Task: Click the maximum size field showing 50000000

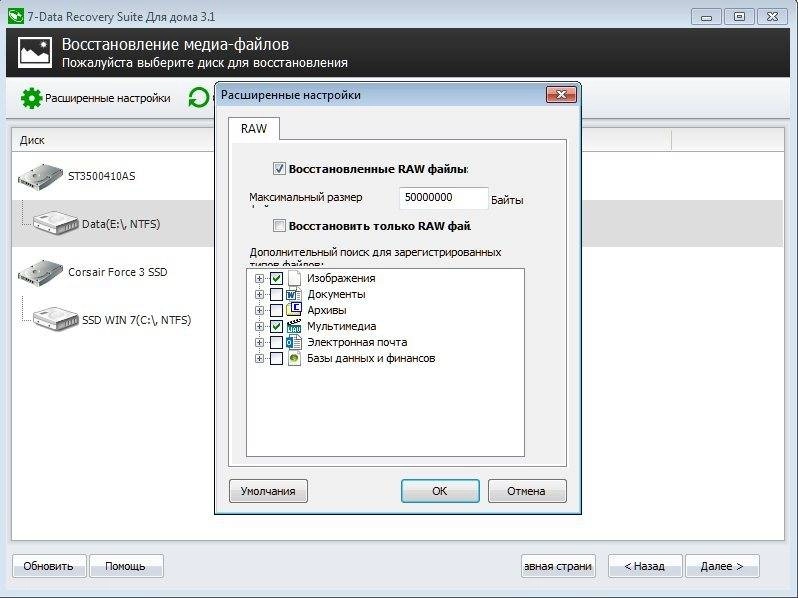Action: click(444, 197)
